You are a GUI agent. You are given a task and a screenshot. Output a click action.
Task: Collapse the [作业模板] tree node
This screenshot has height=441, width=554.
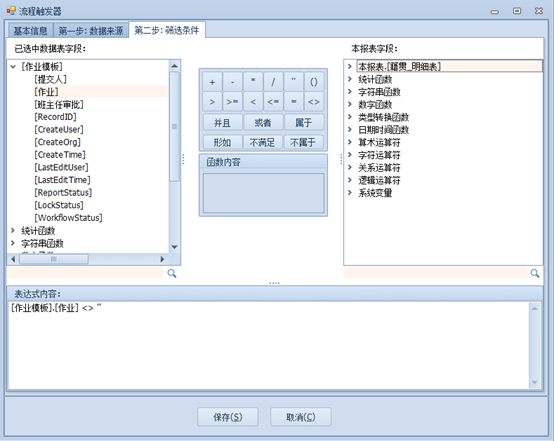coord(13,66)
